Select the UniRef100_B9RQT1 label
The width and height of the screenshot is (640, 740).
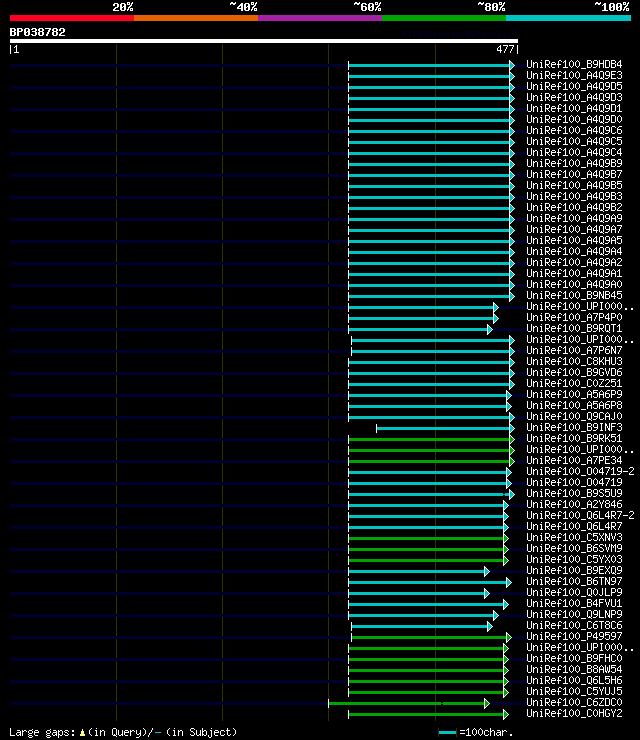click(x=574, y=328)
